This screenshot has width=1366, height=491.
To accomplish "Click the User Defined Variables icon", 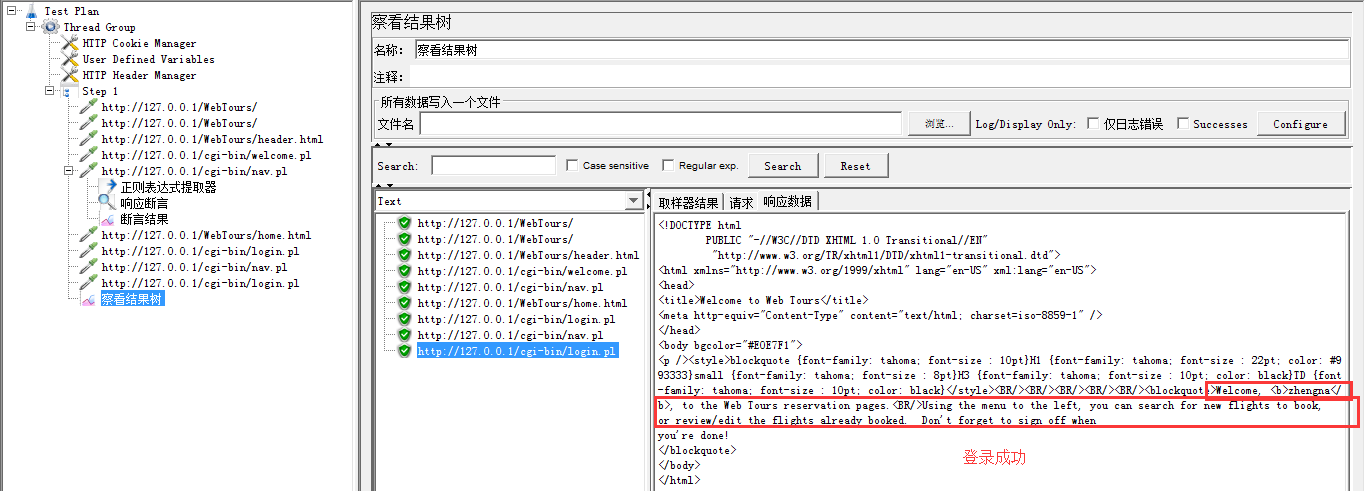I will click(x=69, y=59).
